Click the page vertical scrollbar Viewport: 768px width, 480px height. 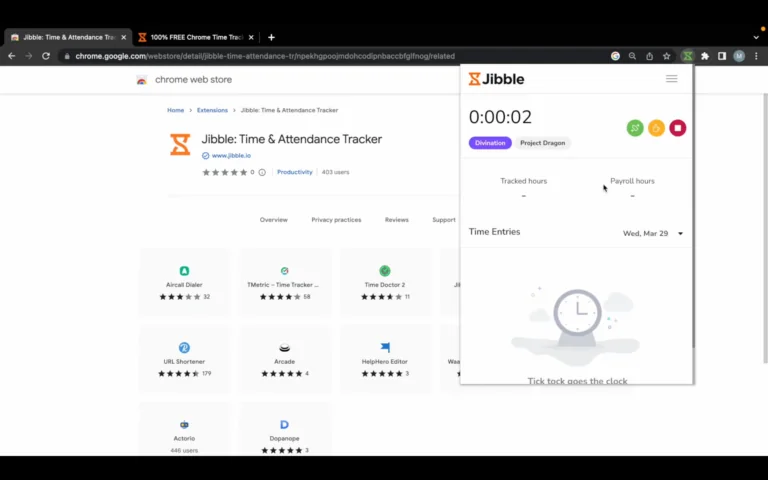tap(765, 228)
